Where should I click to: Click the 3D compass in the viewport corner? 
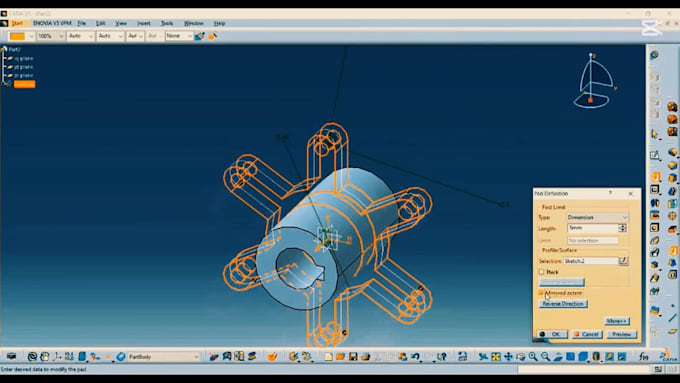click(595, 82)
